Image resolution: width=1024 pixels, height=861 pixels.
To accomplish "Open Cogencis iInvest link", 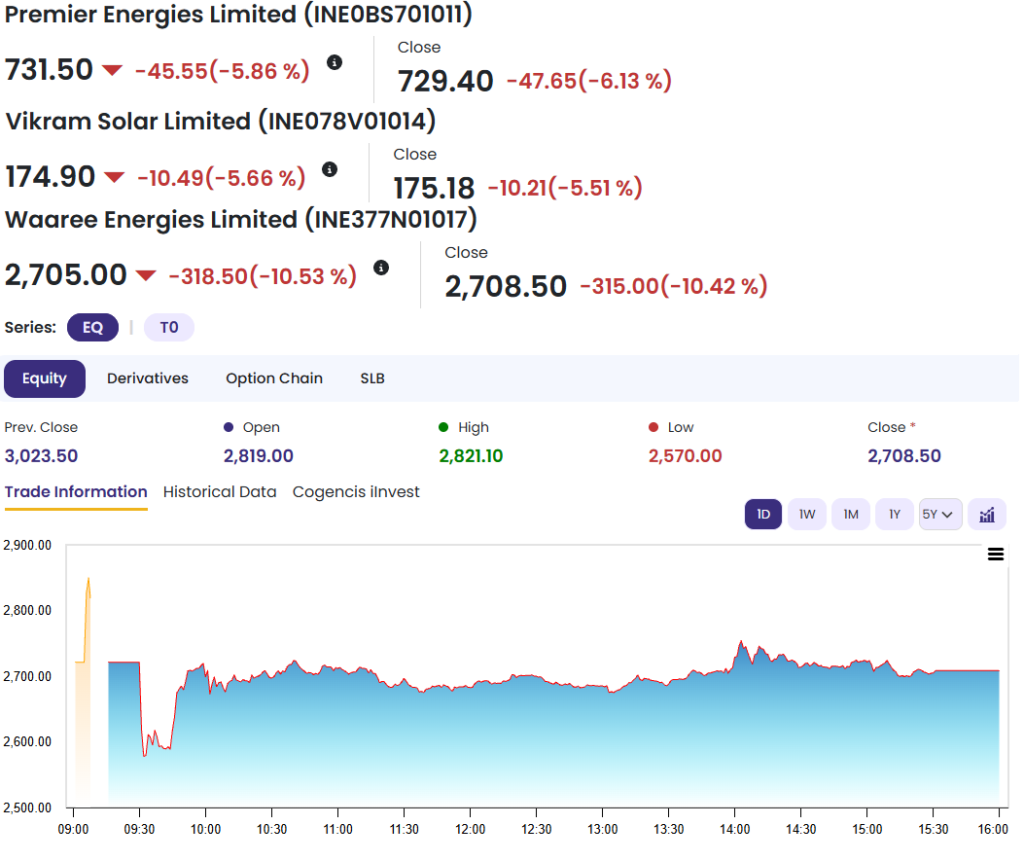I will [x=356, y=492].
